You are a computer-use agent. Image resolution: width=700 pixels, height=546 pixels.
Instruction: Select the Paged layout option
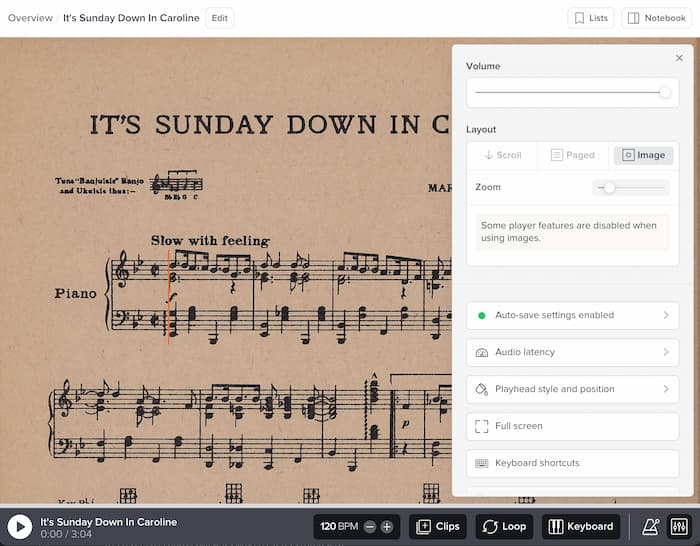572,155
